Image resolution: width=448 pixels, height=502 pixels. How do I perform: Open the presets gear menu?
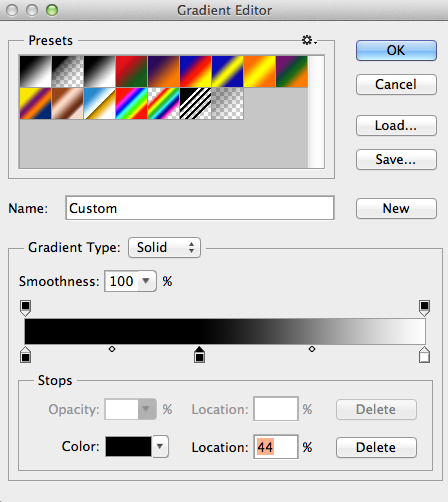pos(309,40)
